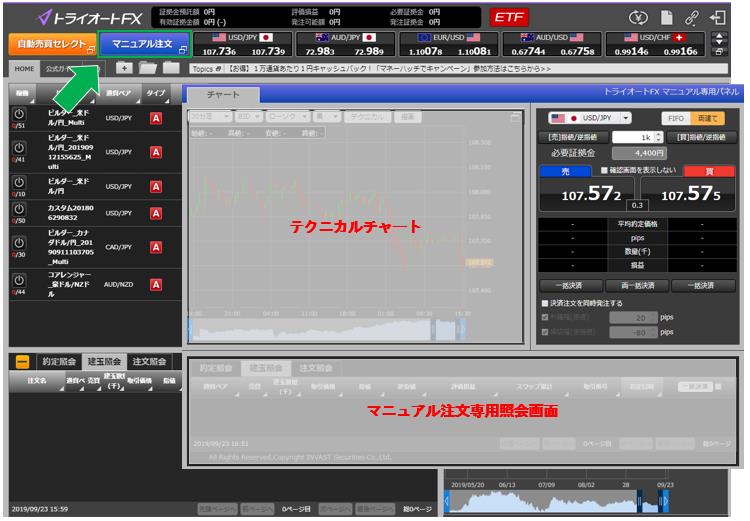
Task: Toggle power for コアレンジャー AUD/NZD strategy
Action: coord(19,280)
